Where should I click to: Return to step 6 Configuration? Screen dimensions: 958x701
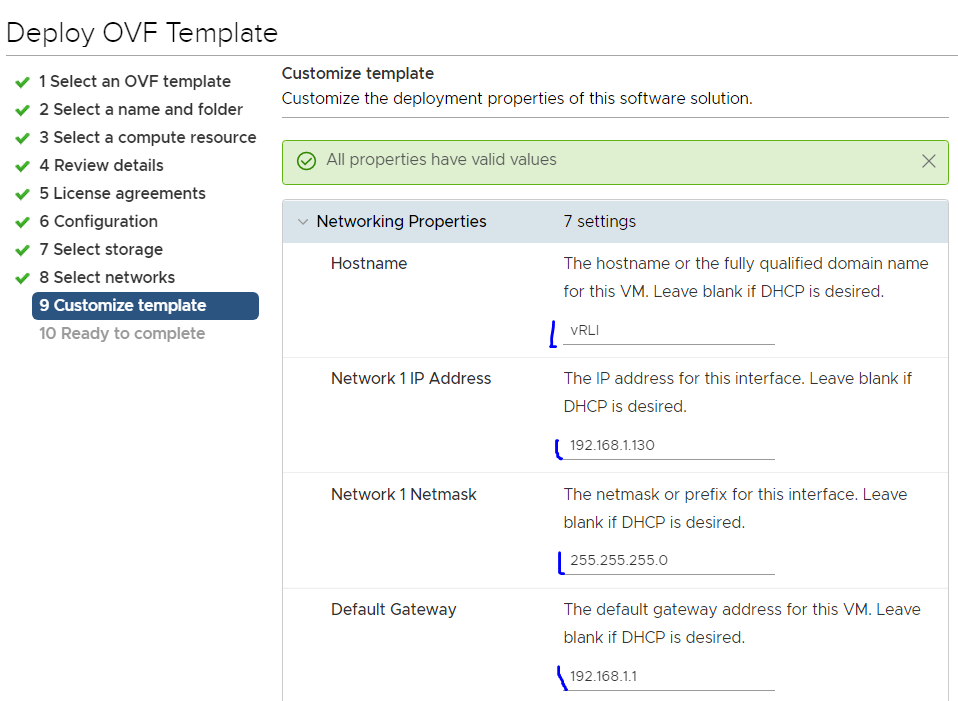tap(98, 221)
